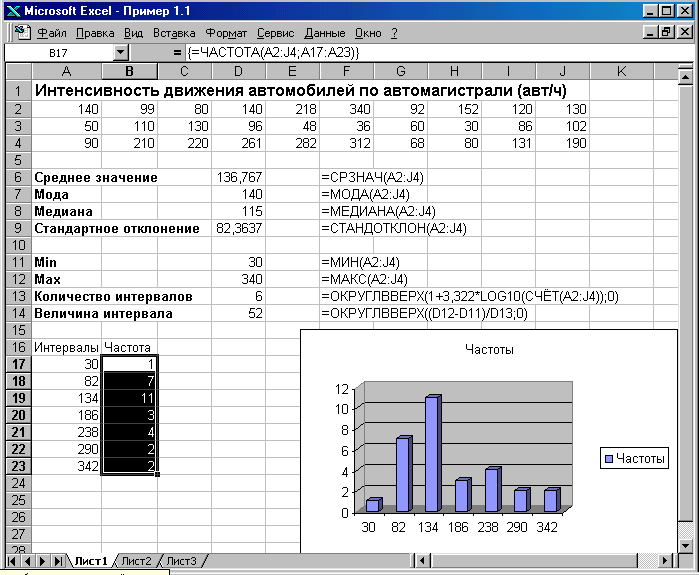Open the Вставка menu
This screenshot has width=699, height=575.
(174, 33)
